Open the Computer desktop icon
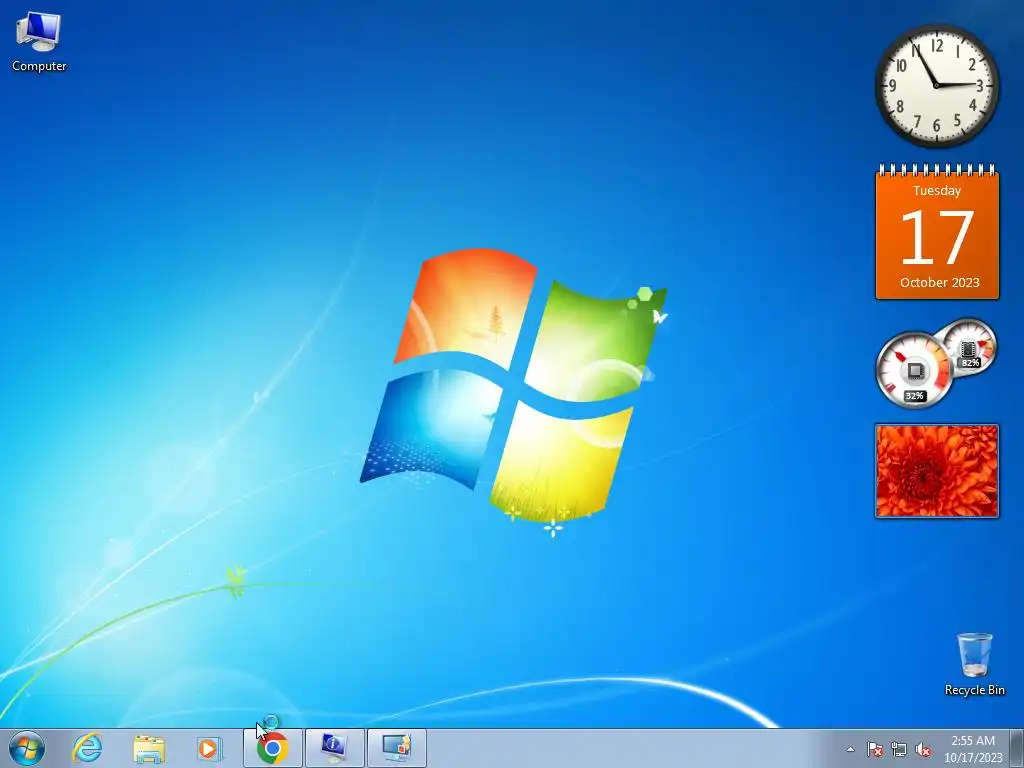The width and height of the screenshot is (1024, 768). click(39, 42)
